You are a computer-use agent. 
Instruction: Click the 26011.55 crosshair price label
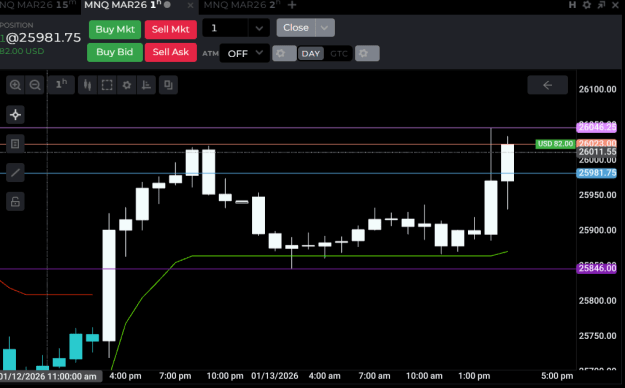(596, 152)
